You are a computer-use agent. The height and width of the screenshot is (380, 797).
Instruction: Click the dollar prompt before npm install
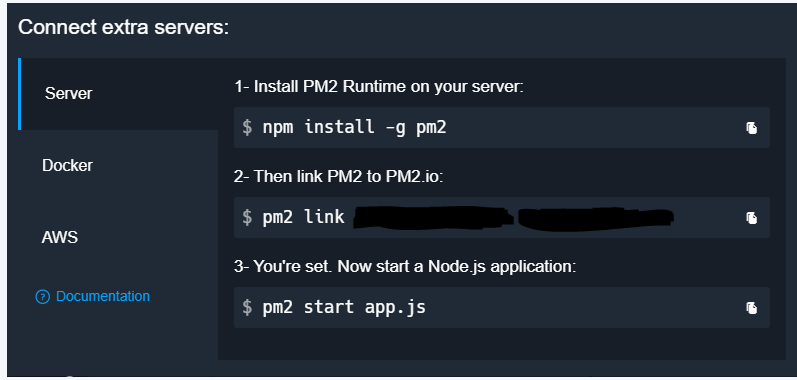(247, 128)
